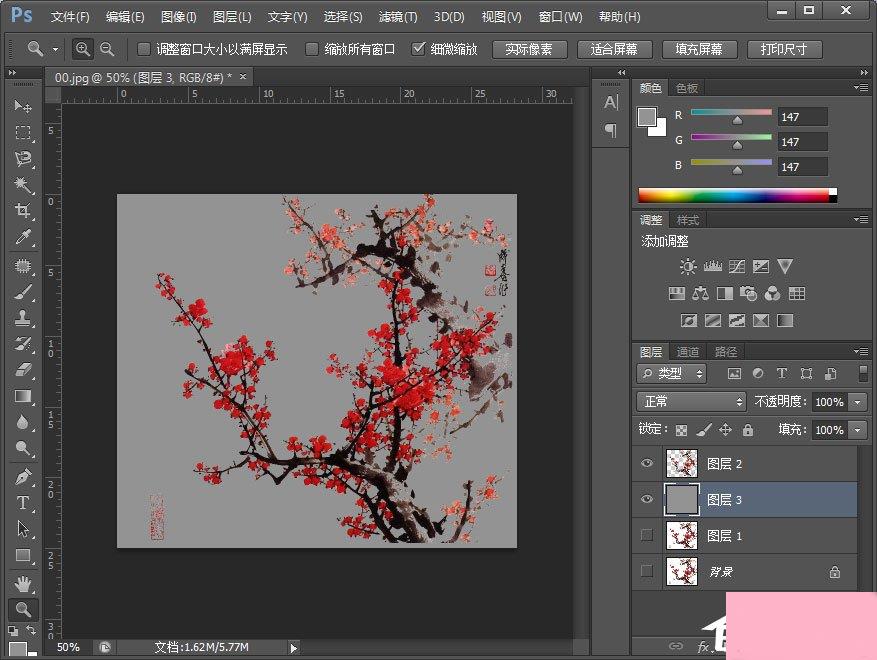Select the Rectangle shape tool
Image resolution: width=877 pixels, height=660 pixels.
23,555
